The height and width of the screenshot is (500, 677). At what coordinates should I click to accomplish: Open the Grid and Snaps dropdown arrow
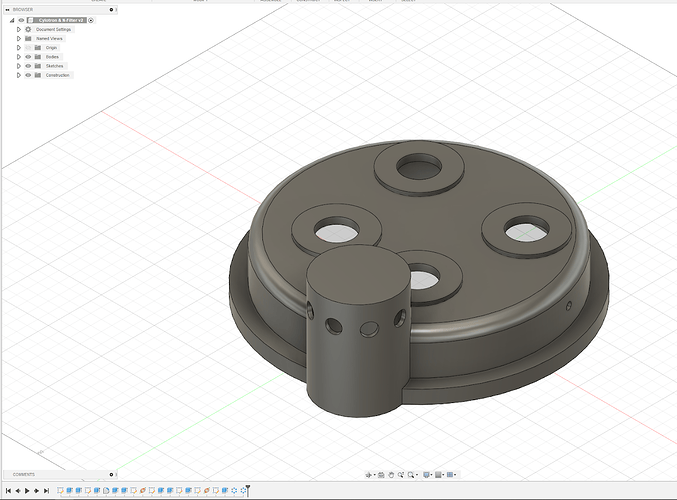443,475
